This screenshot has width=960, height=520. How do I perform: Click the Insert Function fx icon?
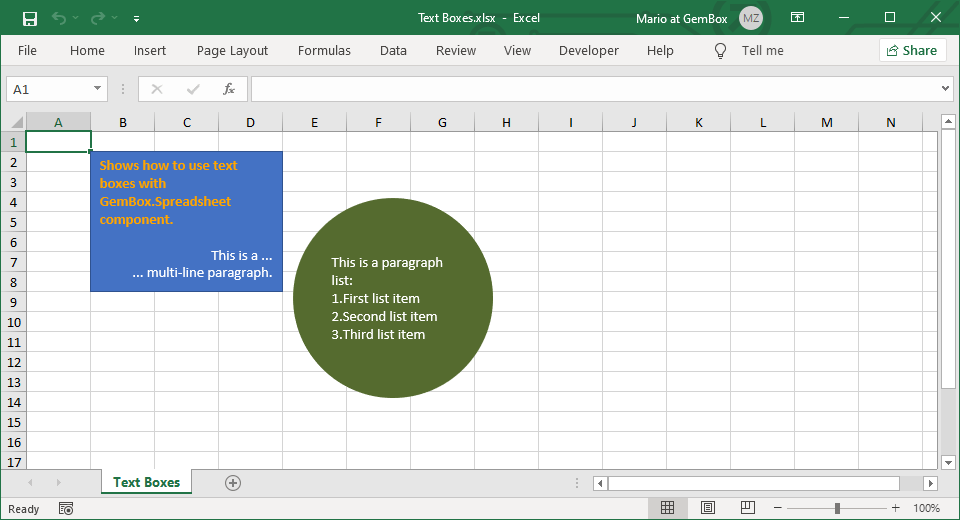pyautogui.click(x=228, y=89)
